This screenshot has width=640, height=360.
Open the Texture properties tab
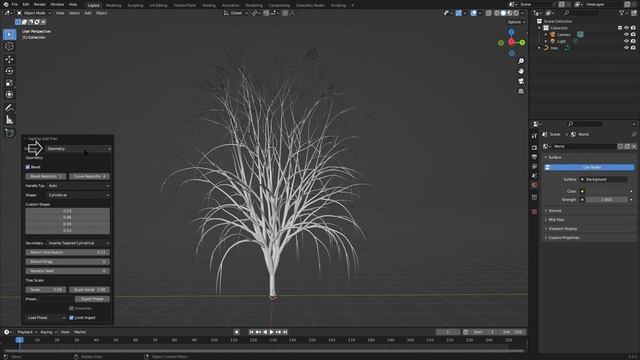point(534,212)
